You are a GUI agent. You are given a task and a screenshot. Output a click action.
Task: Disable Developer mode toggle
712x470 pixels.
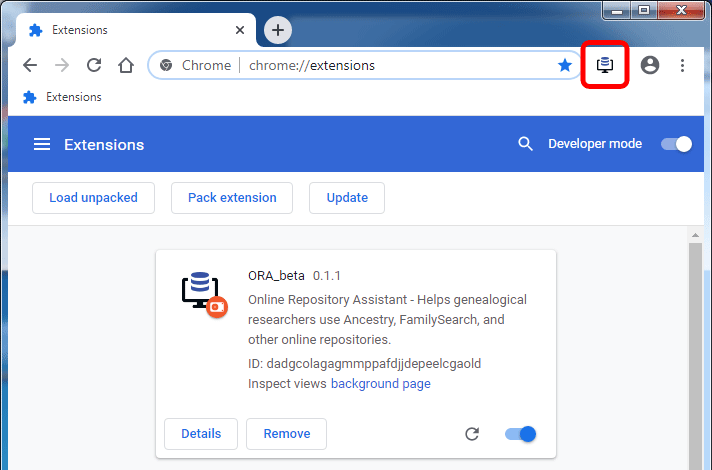coord(676,144)
